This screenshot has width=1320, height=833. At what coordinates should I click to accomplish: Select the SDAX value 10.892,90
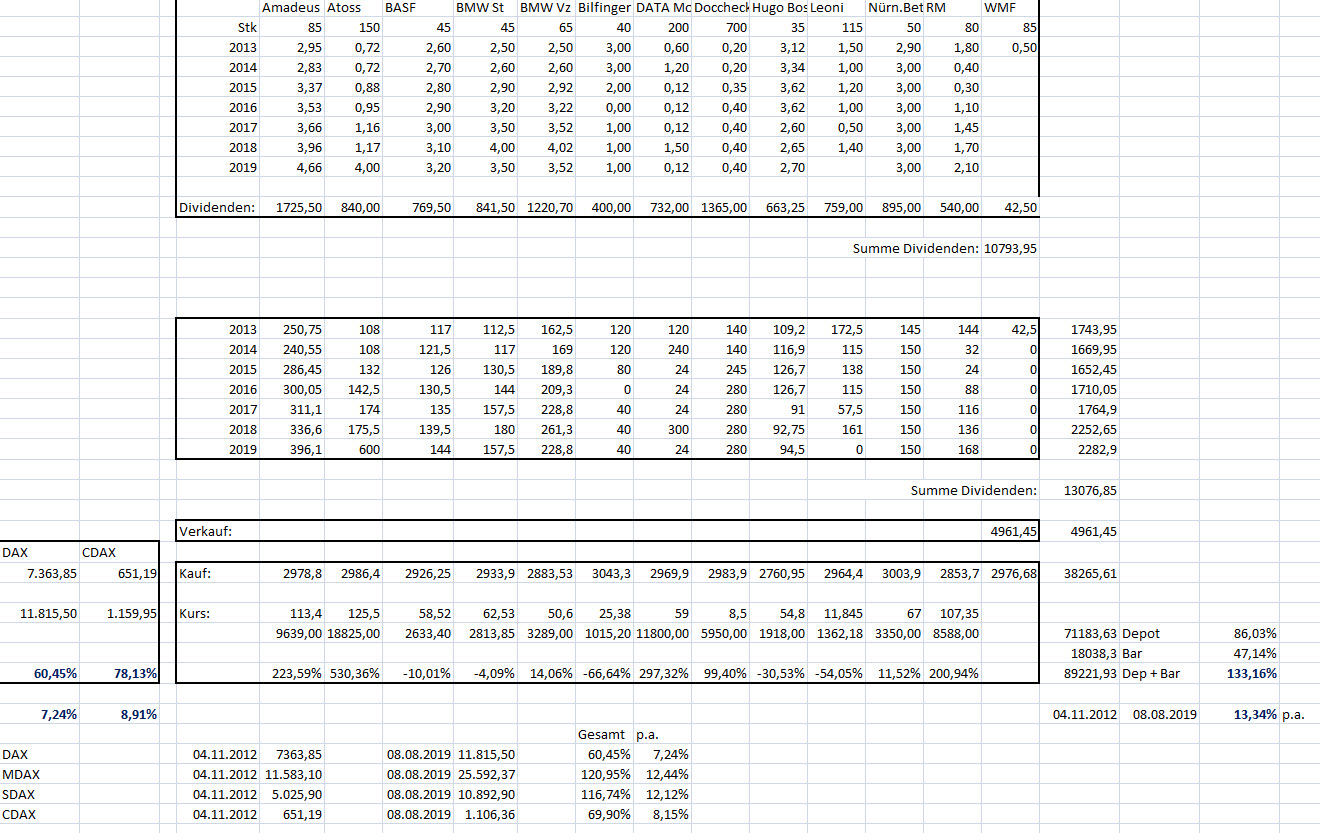487,795
